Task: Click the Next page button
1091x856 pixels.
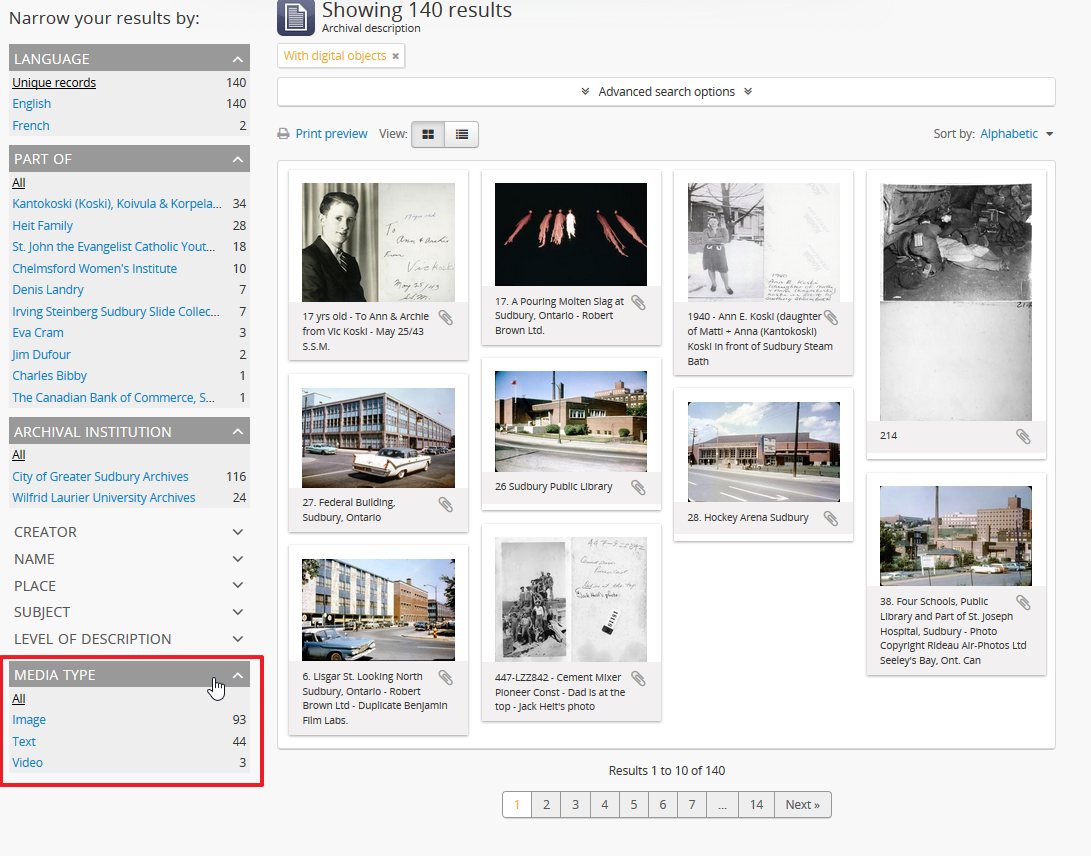Action: coord(802,805)
